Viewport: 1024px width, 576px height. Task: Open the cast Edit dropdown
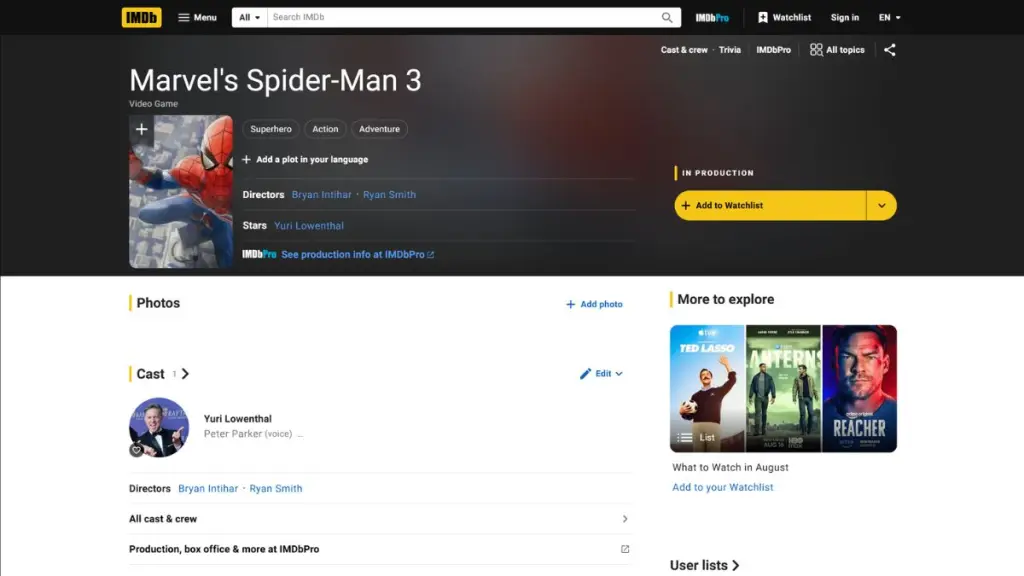pyautogui.click(x=601, y=374)
